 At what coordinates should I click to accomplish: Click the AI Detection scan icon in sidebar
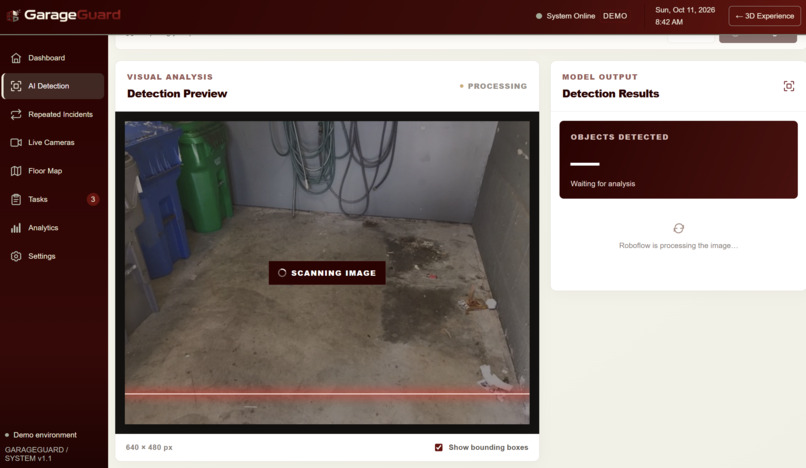[x=16, y=86]
